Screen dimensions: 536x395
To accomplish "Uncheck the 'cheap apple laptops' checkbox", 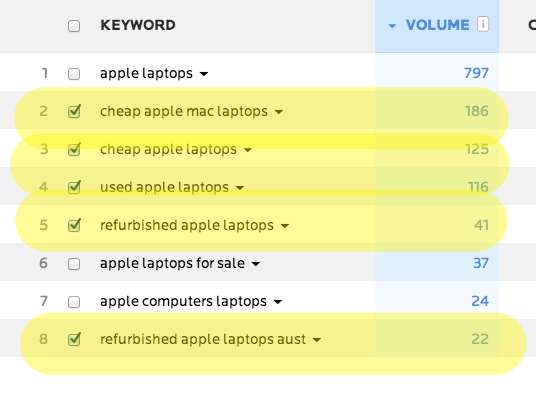I will (74, 149).
